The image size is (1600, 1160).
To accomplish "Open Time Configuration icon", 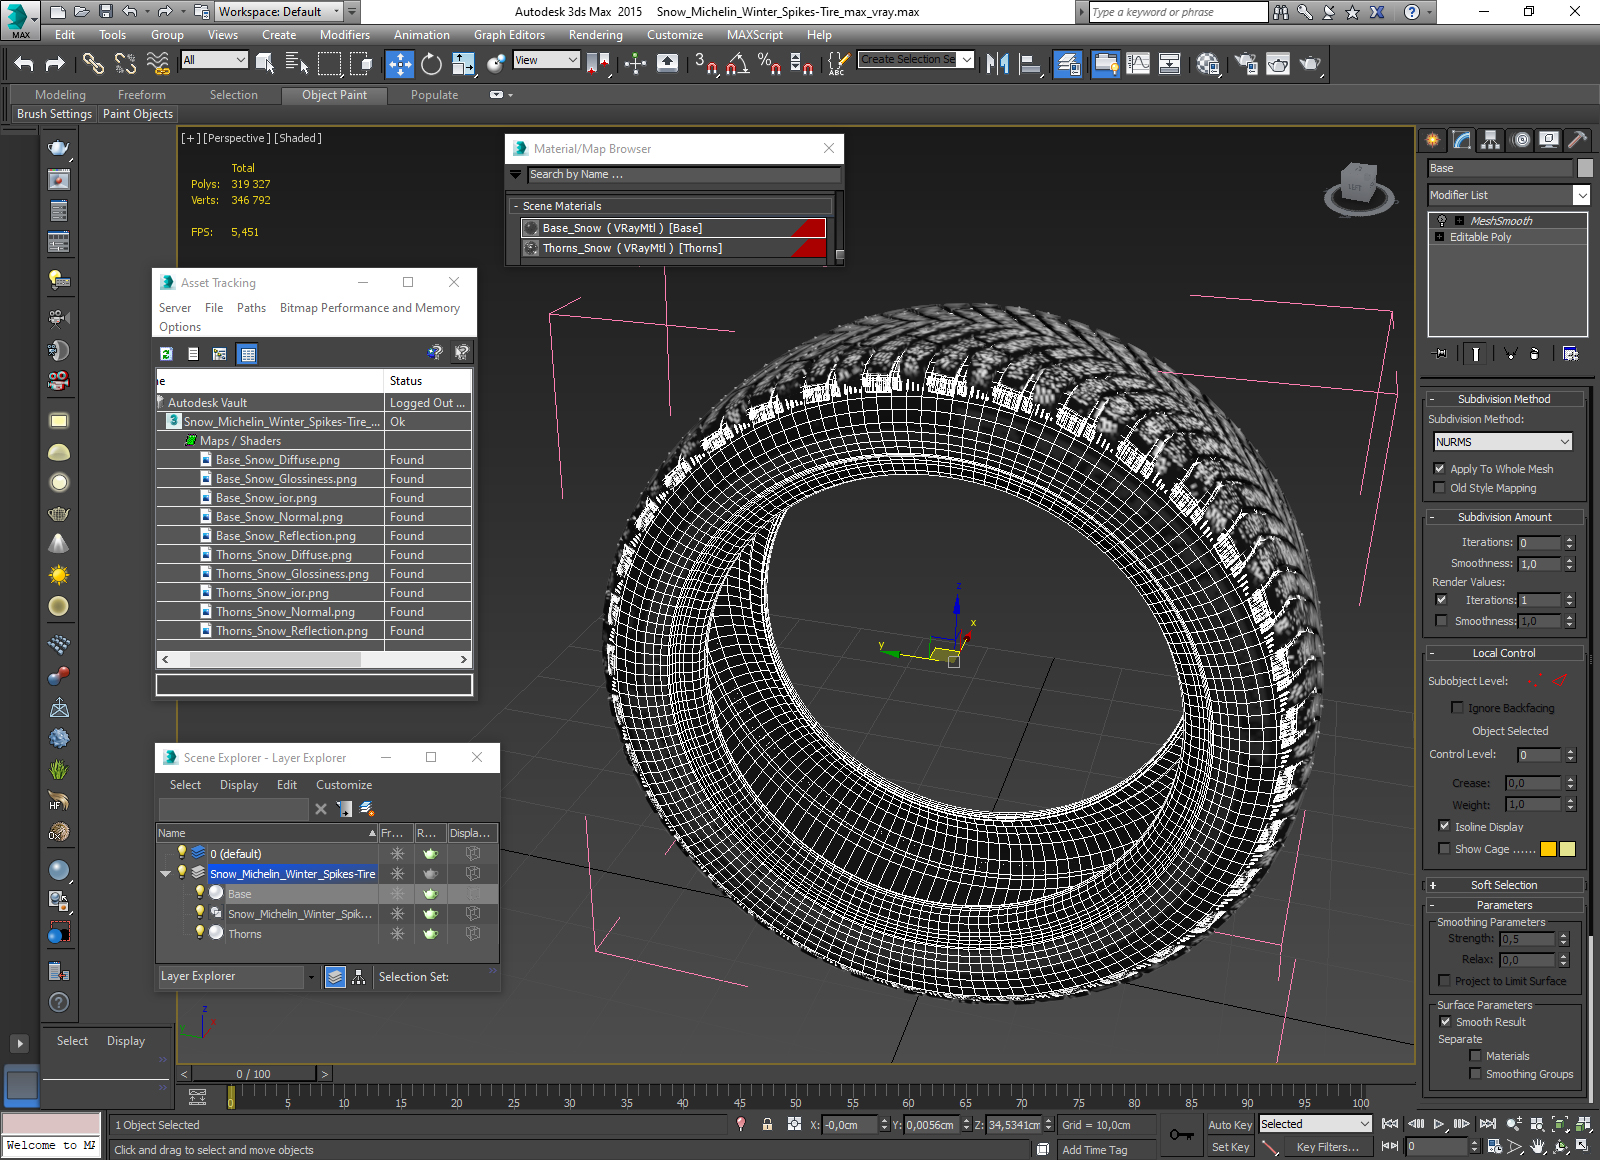I will click(x=1494, y=1146).
